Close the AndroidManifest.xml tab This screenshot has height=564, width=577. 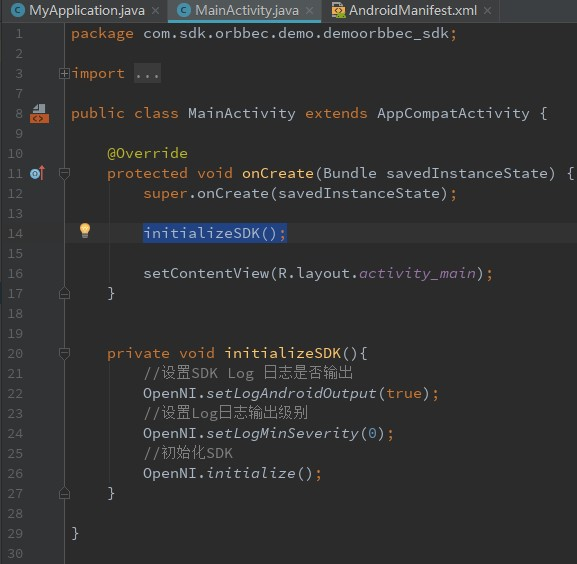click(x=488, y=11)
